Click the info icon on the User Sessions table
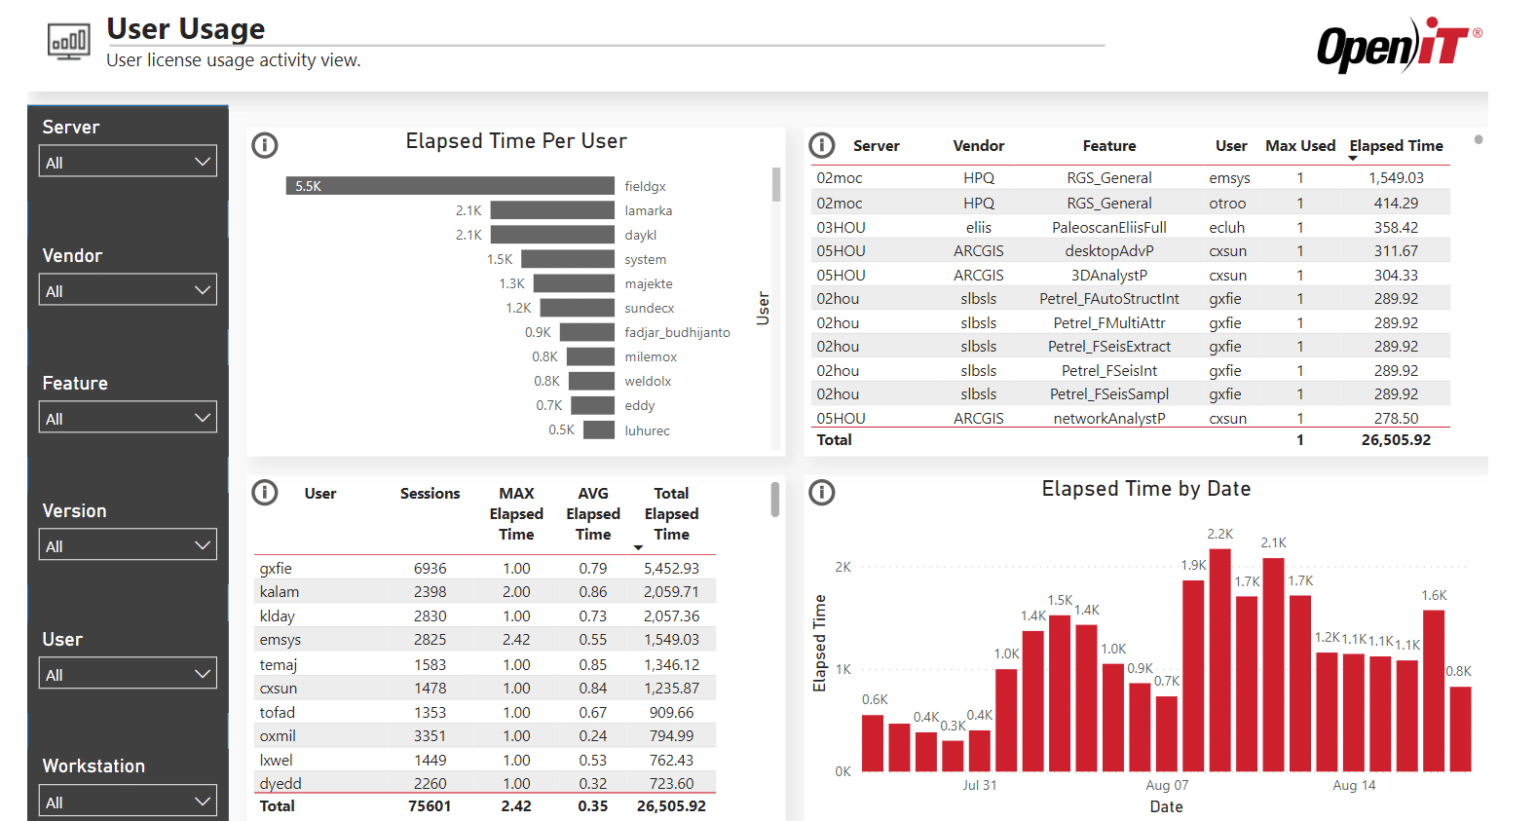This screenshot has width=1536, height=821. [264, 492]
